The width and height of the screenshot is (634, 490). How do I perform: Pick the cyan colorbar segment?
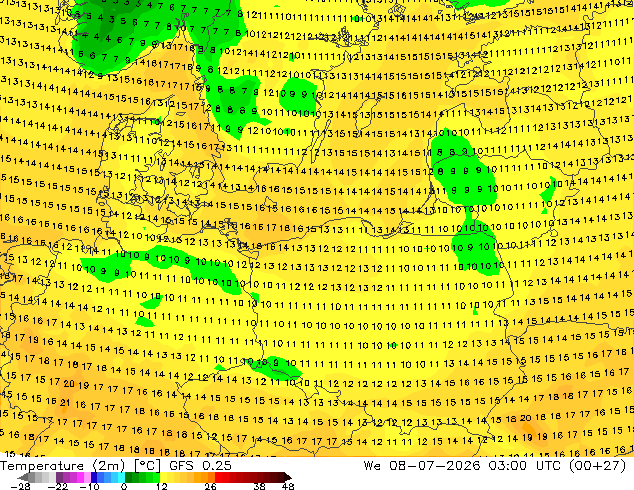121,477
